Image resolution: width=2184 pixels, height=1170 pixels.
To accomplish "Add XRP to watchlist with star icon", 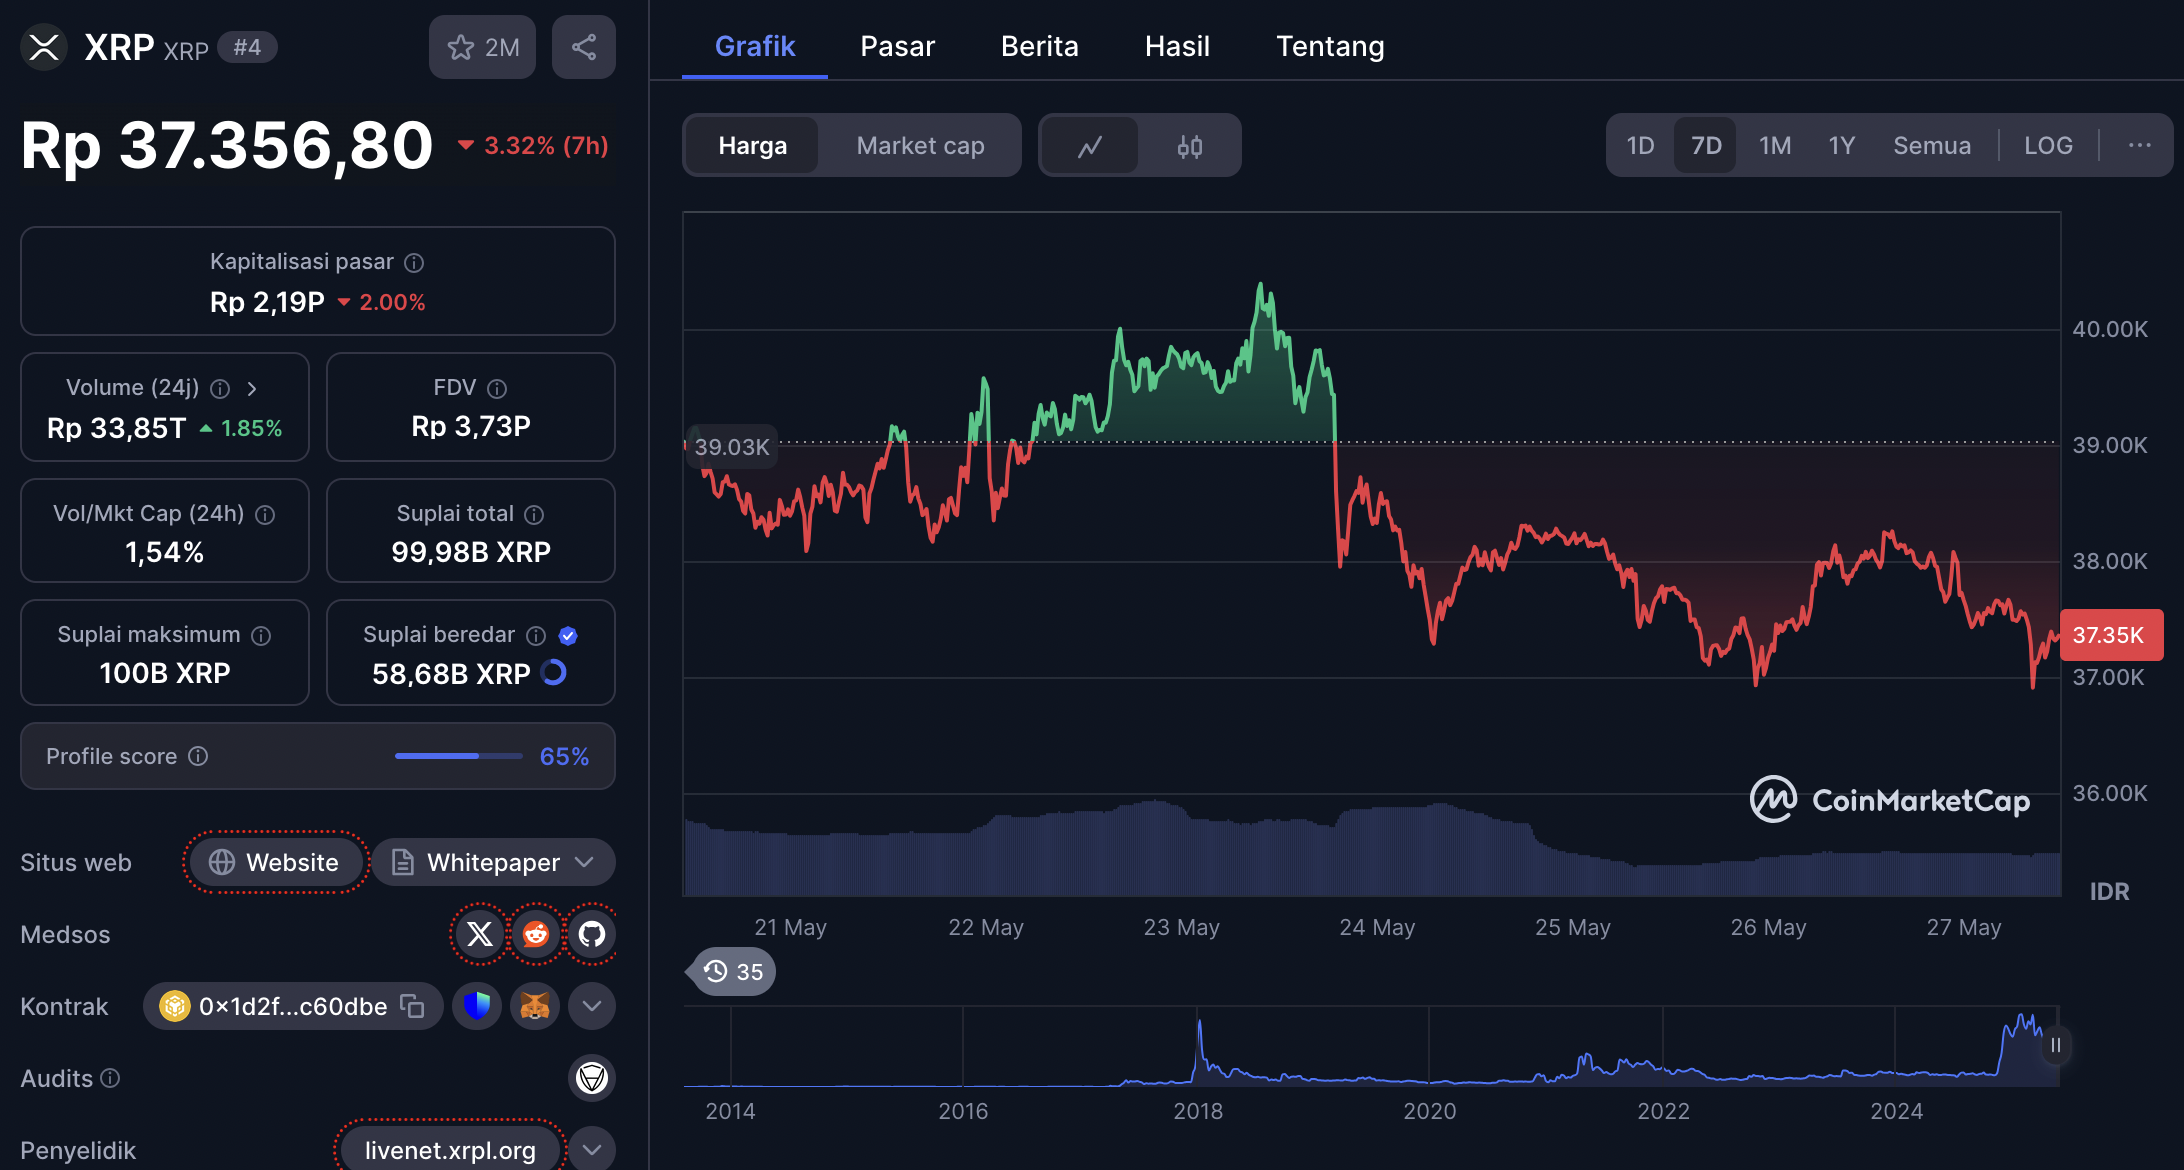I will click(482, 47).
